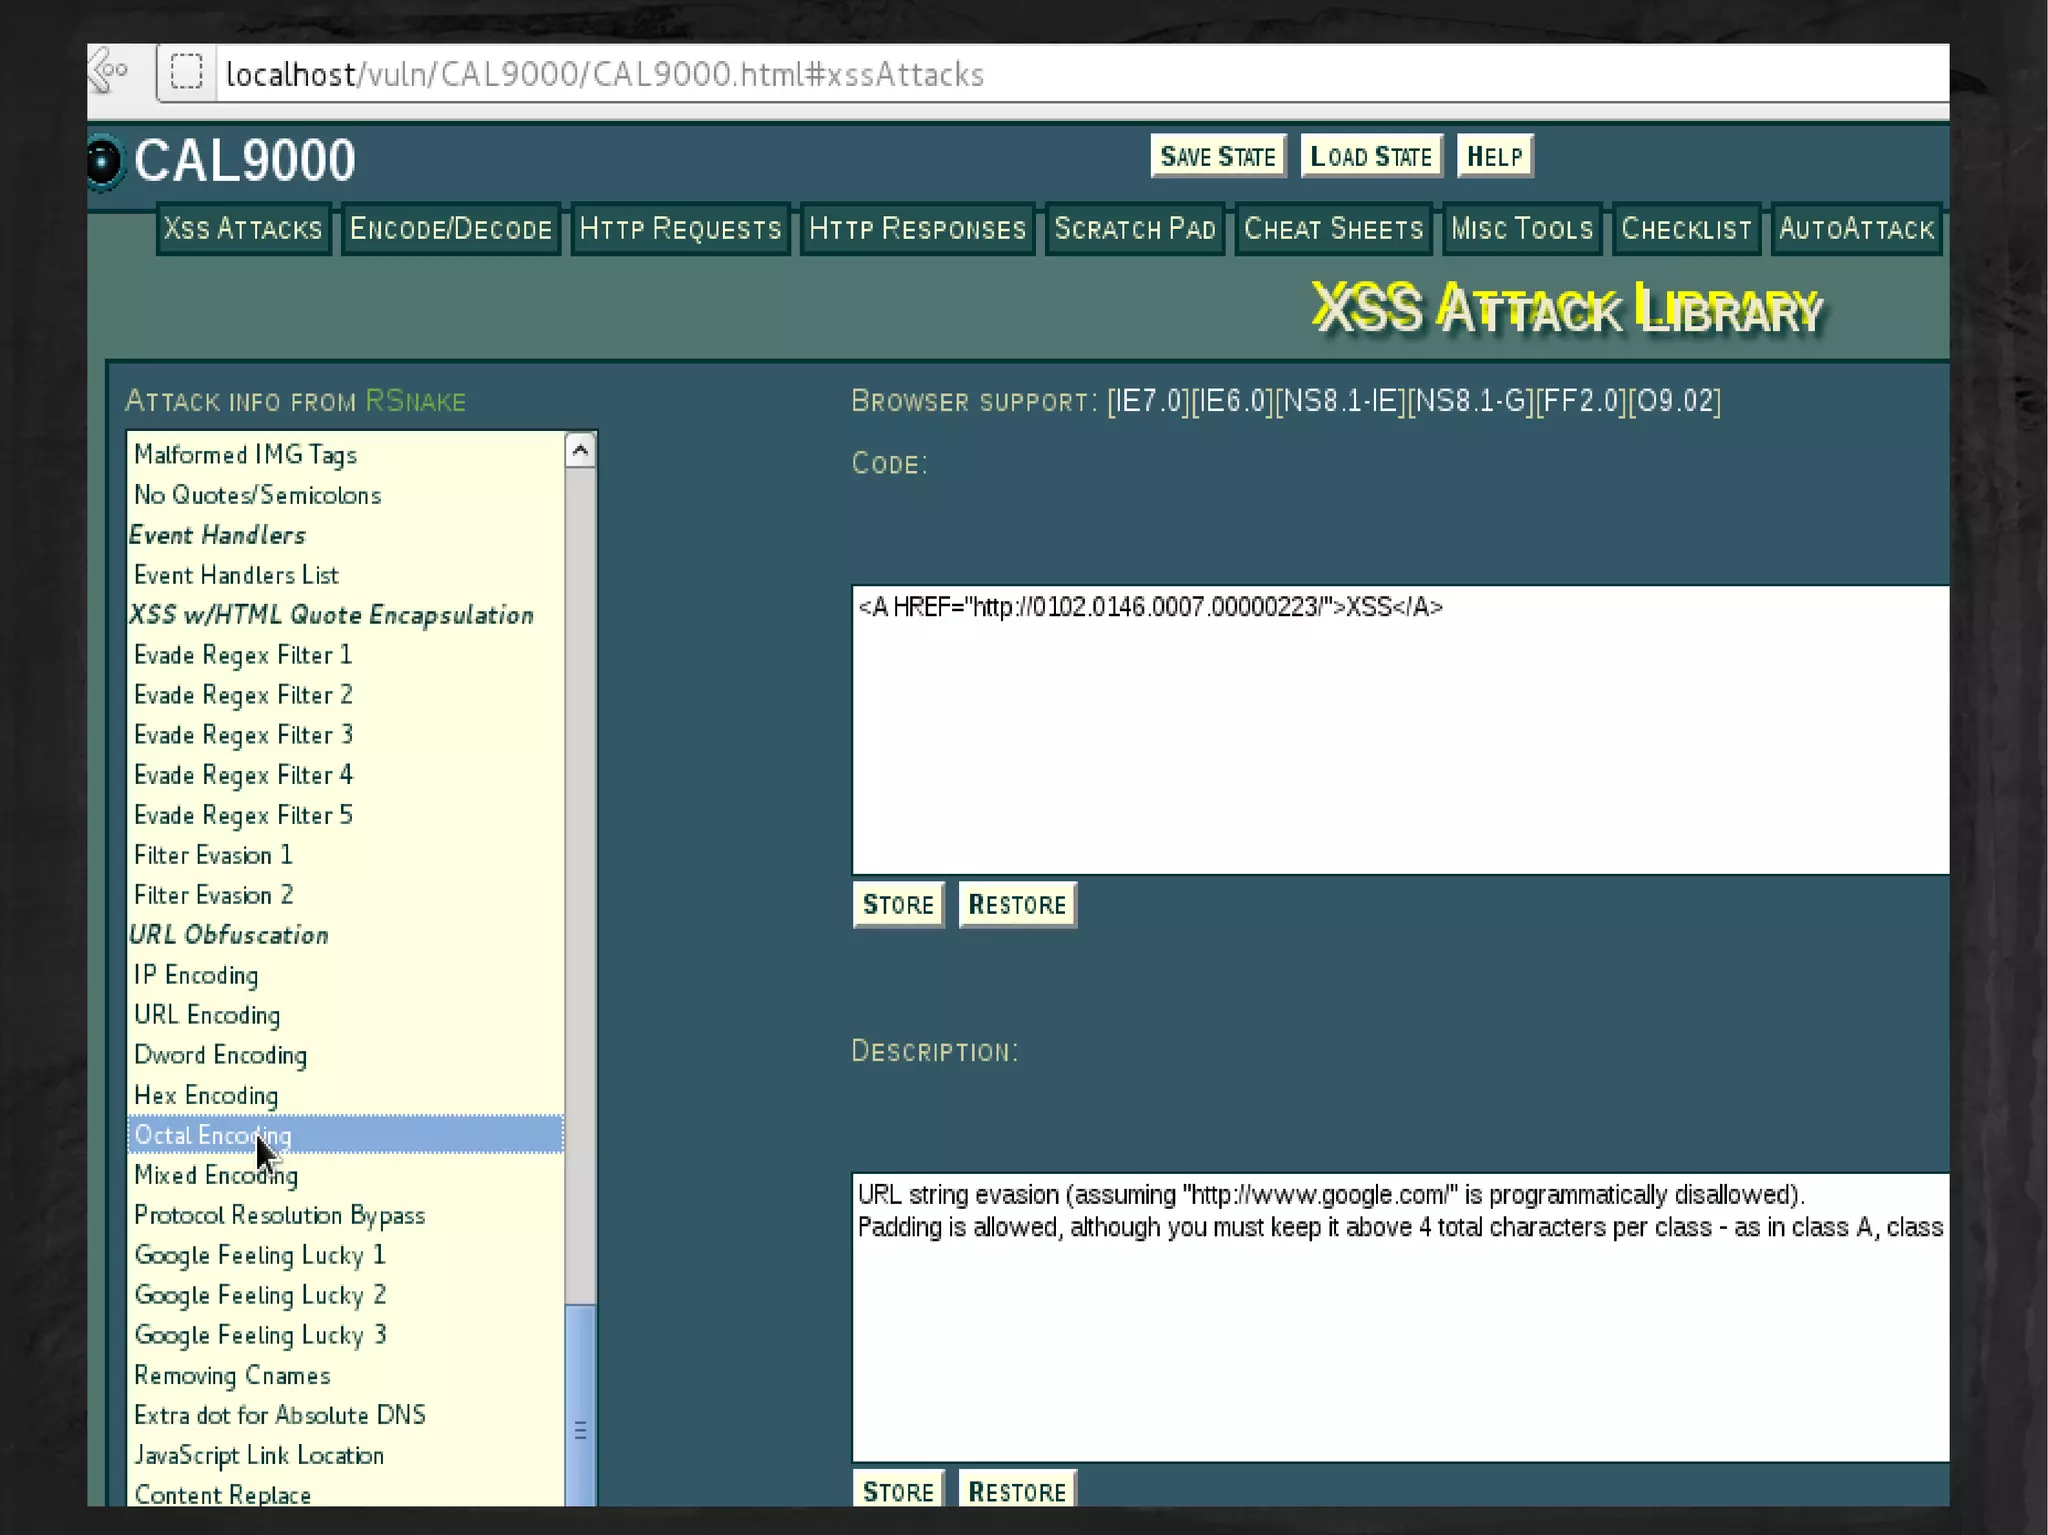Click Restore below the code box
Viewport: 2048px width, 1535px height.
(1017, 905)
